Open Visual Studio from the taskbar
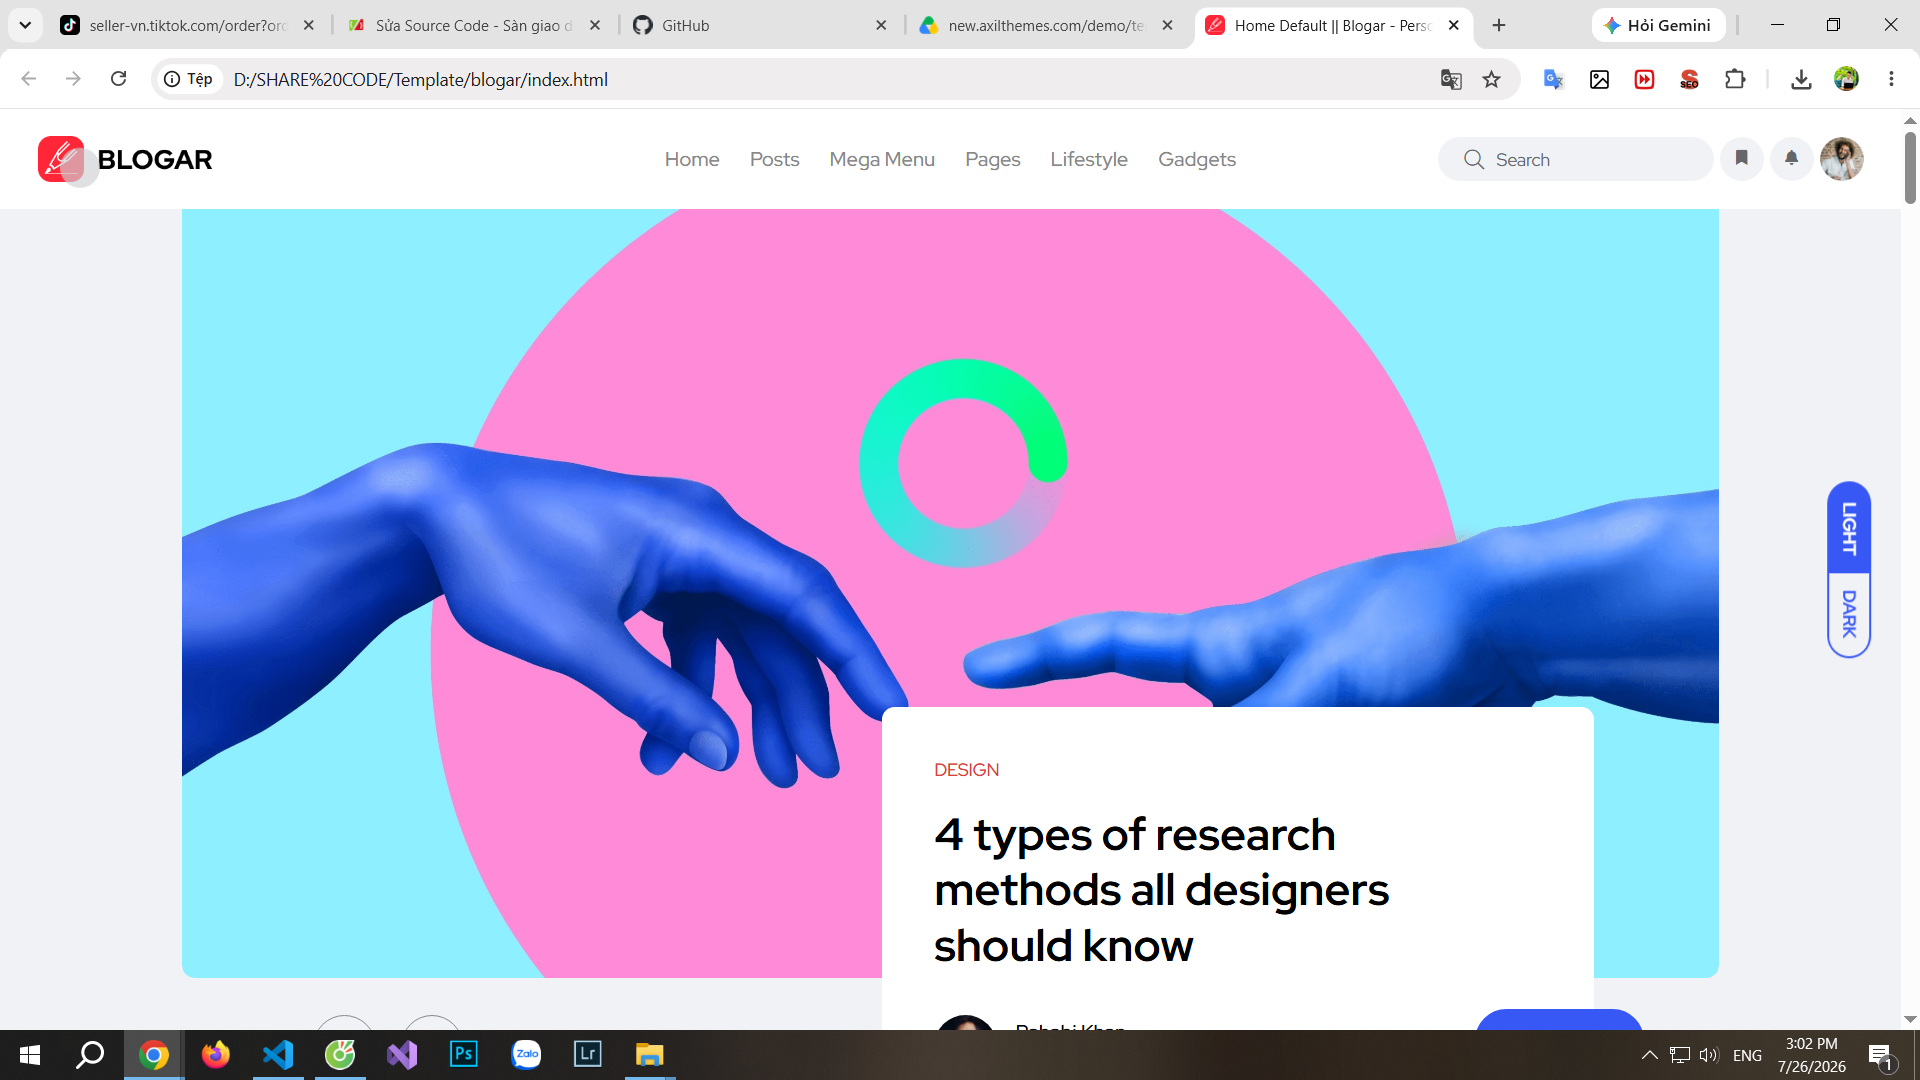This screenshot has width=1920, height=1080. [x=402, y=1055]
